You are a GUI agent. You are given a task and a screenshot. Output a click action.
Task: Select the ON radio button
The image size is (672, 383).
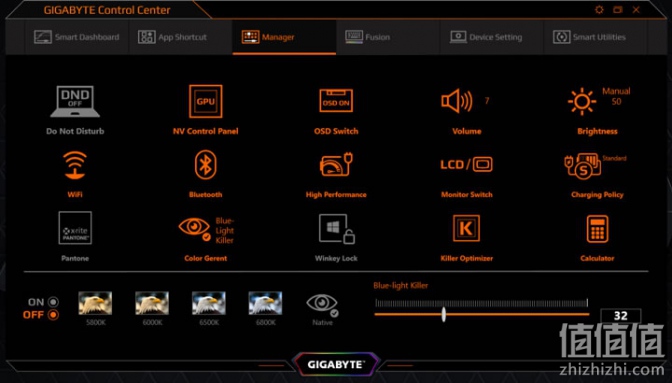coord(53,302)
